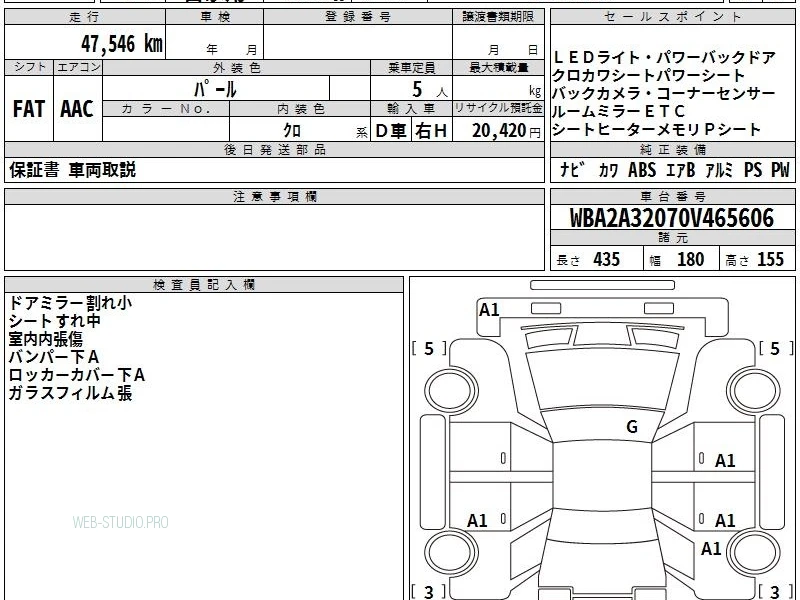Screen dimensions: 800x600
Task: Click the 最大積載量 header cell
Action: (x=498, y=68)
